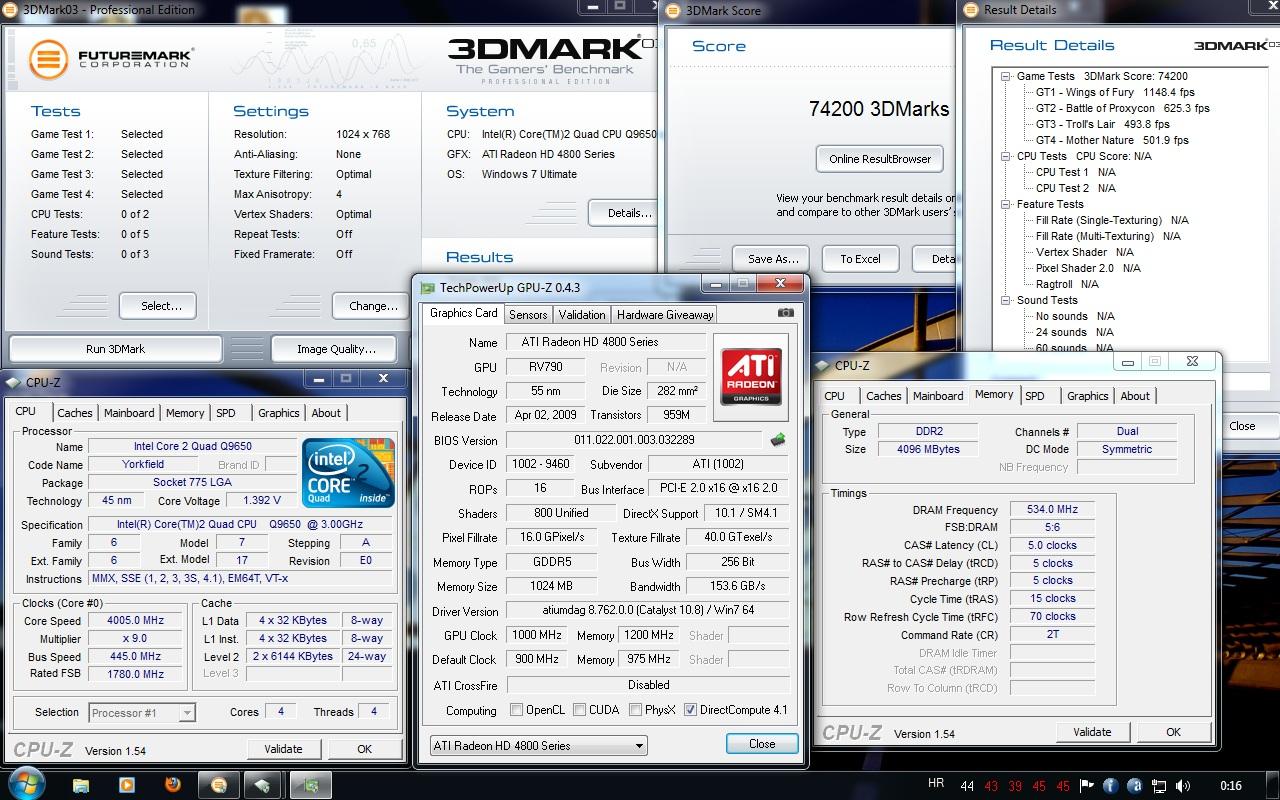This screenshot has width=1280, height=800.
Task: Click Validate in CPU-Z memory window
Action: (x=1092, y=732)
